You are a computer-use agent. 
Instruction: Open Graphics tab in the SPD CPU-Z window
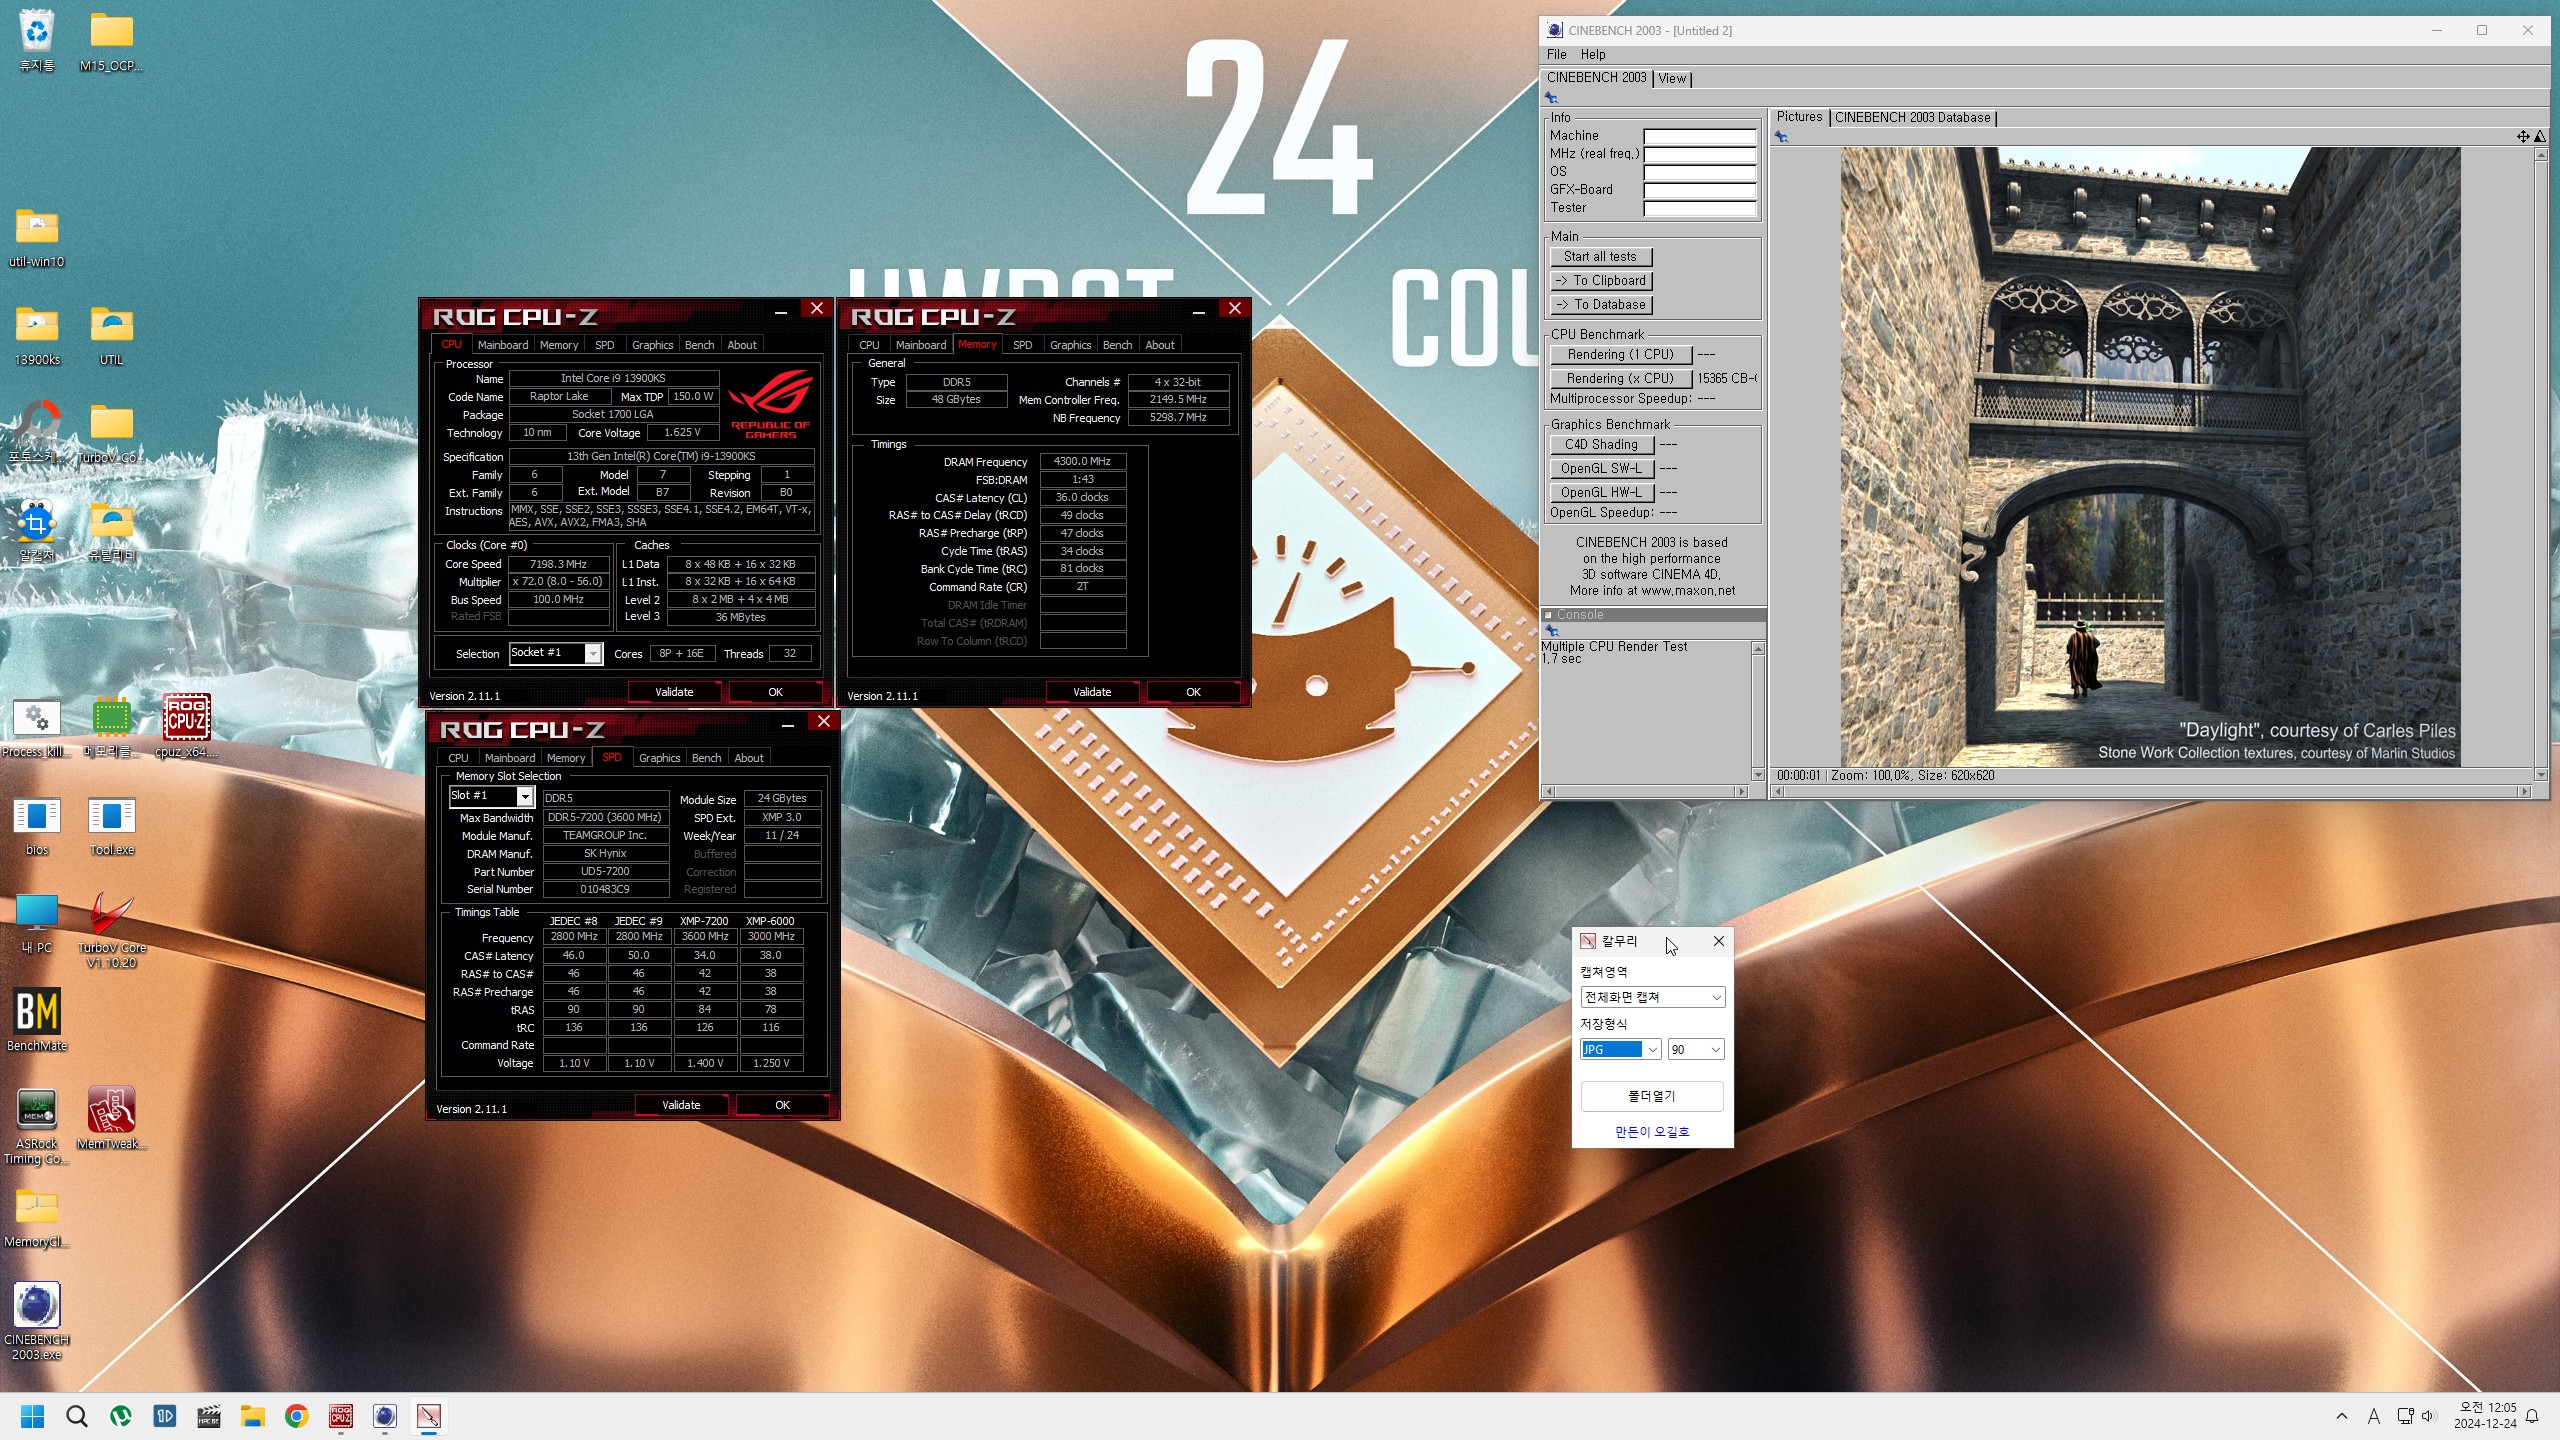pos(659,758)
